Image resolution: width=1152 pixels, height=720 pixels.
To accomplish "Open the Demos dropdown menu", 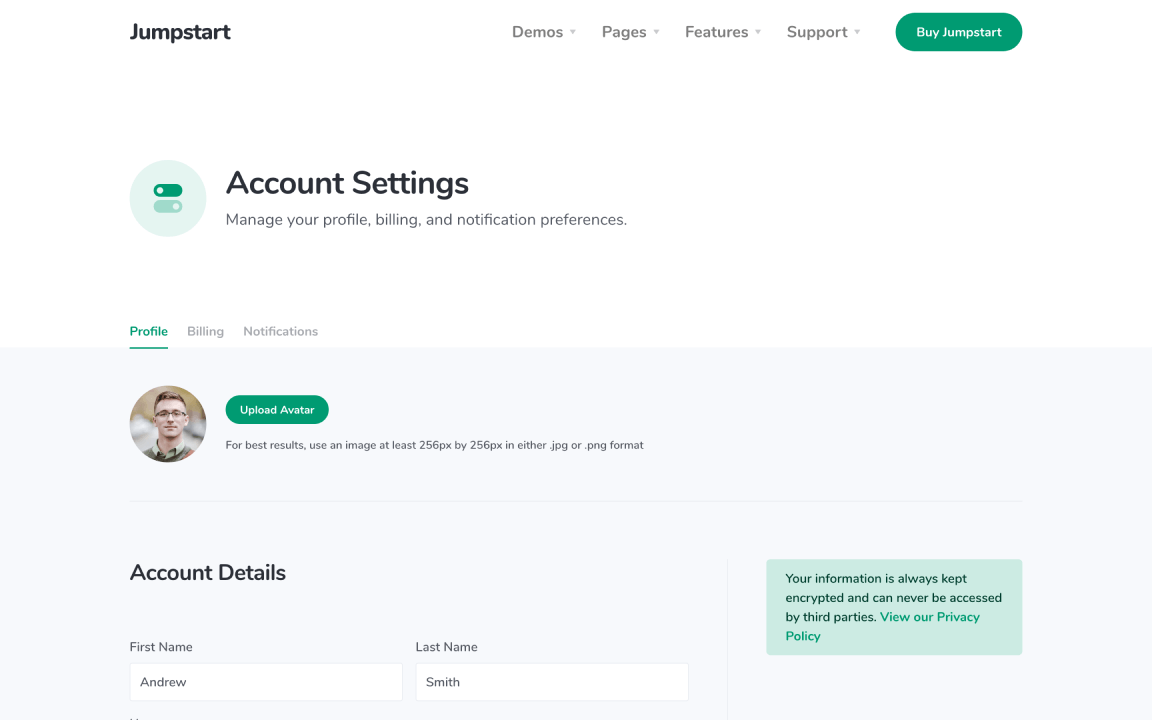I will (x=544, y=32).
